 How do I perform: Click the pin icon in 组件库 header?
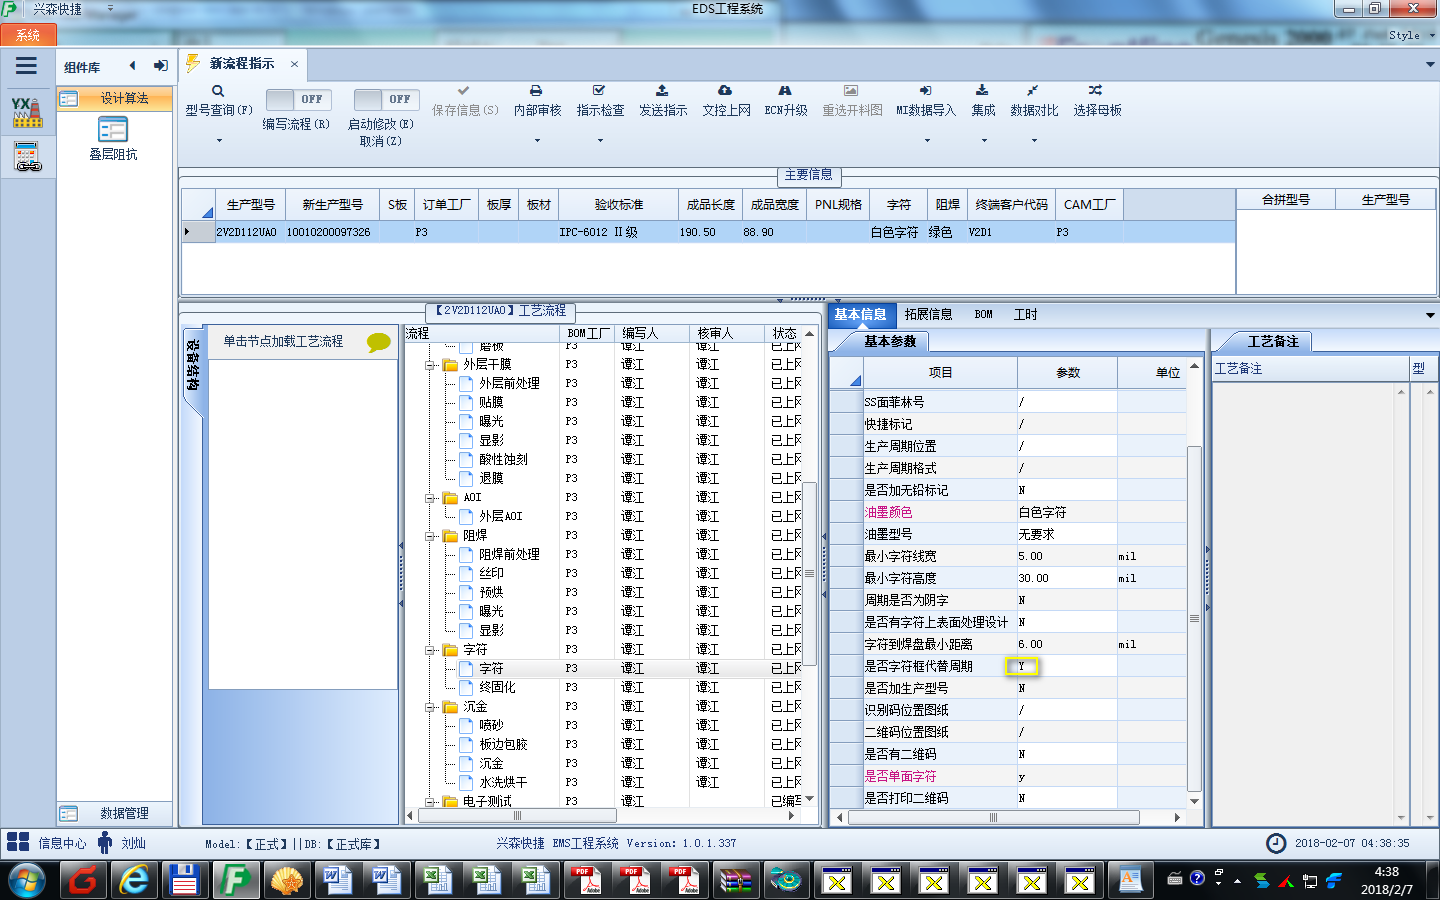(160, 66)
